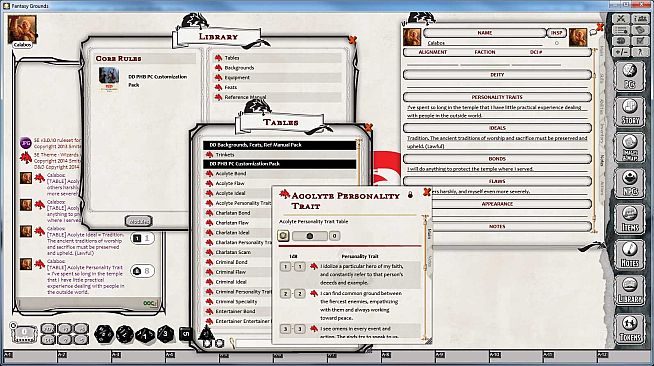Click the chat roll result showing 8
This screenshot has height=366, width=654.
pos(142,271)
